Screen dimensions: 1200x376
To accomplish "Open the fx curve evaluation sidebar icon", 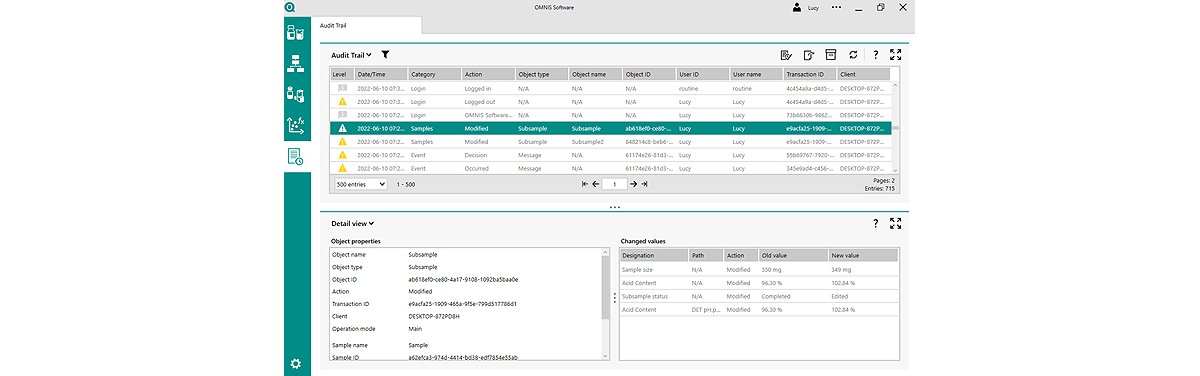I will 296,125.
